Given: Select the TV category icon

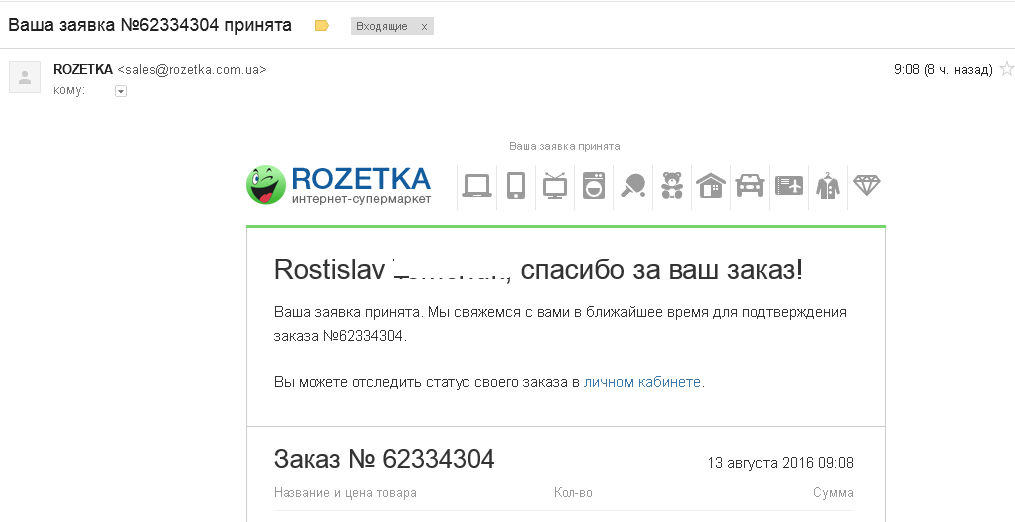Looking at the screenshot, I should pos(555,186).
